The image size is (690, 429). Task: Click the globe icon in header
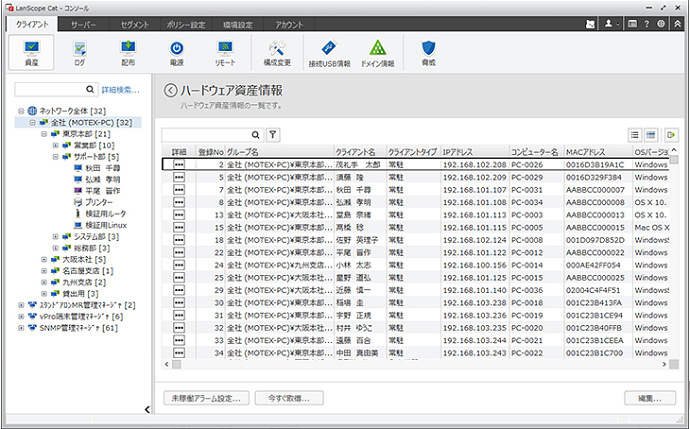(x=661, y=24)
